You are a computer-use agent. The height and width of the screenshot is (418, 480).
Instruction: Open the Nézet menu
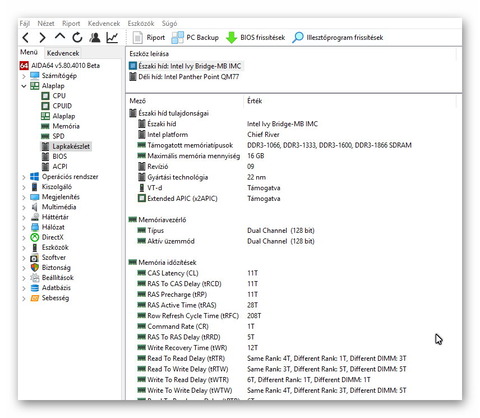tap(46, 24)
